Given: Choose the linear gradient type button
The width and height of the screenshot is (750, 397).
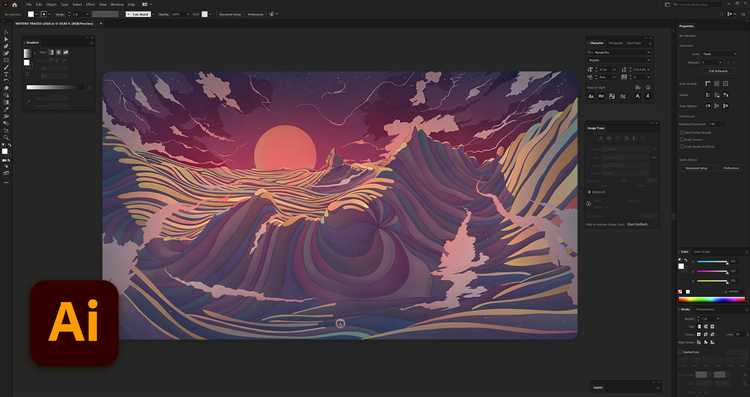Looking at the screenshot, I should pos(52,52).
